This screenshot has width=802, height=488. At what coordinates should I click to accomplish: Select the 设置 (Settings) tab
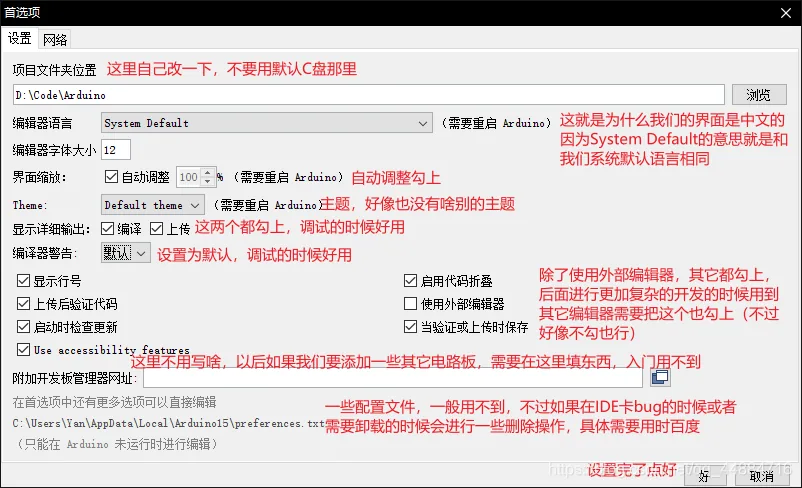click(x=19, y=38)
